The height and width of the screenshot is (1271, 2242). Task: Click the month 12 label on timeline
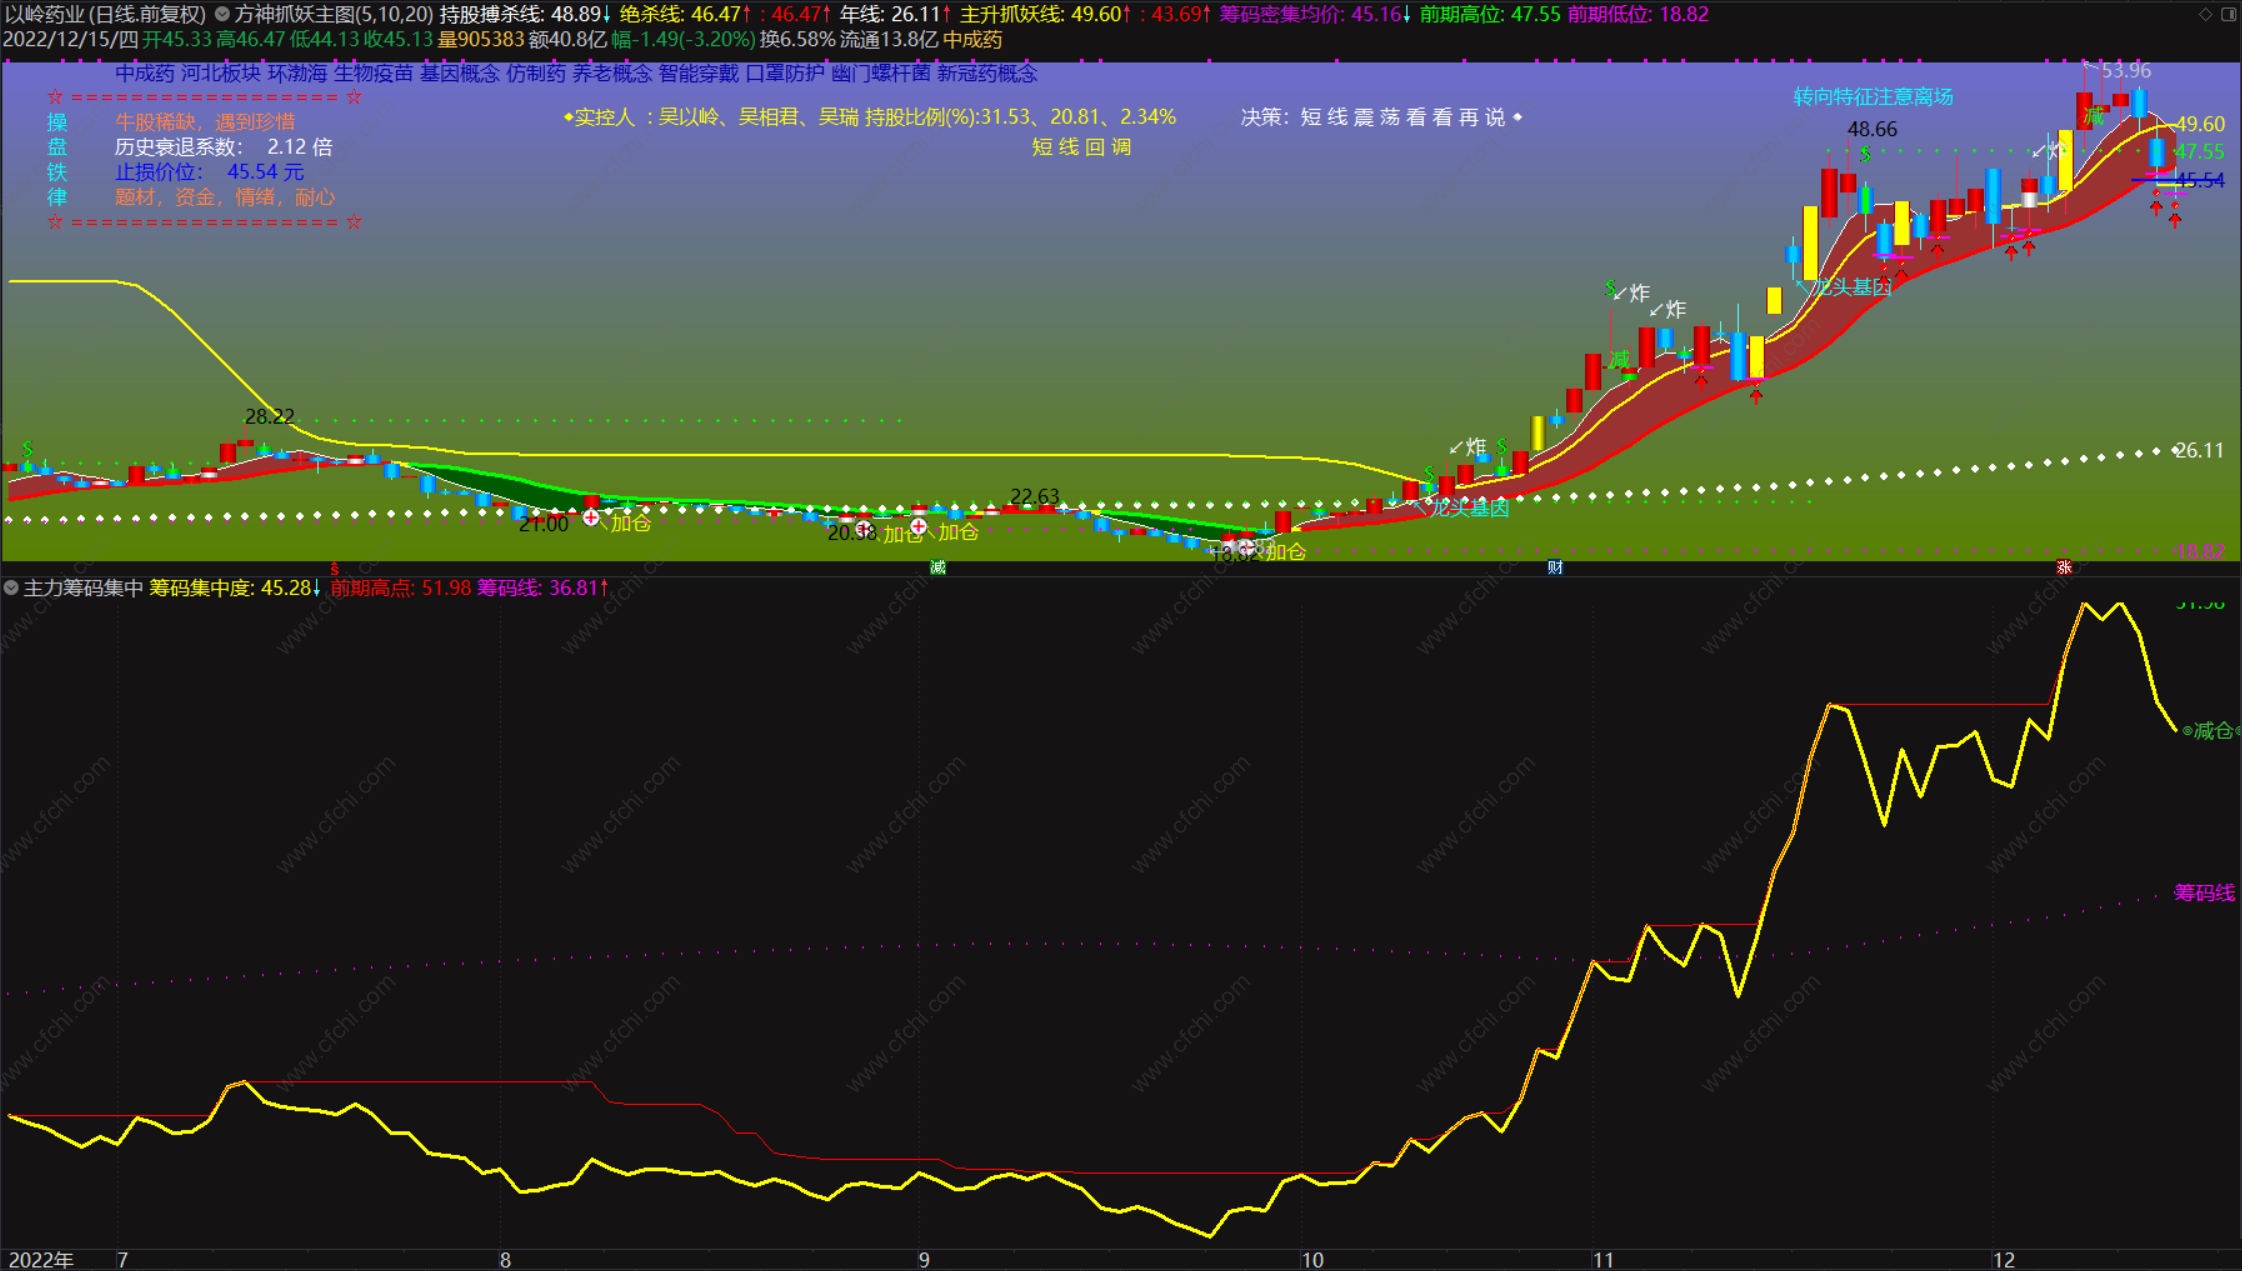tap(2003, 1260)
